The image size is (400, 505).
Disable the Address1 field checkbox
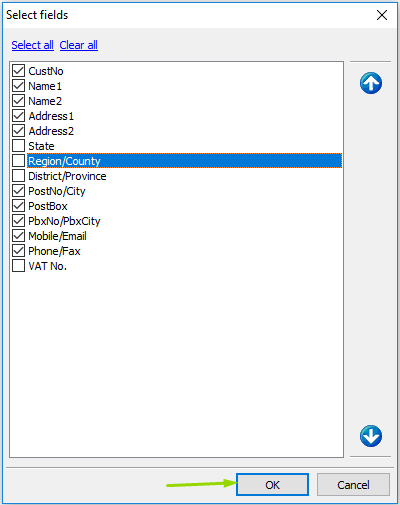[19, 116]
